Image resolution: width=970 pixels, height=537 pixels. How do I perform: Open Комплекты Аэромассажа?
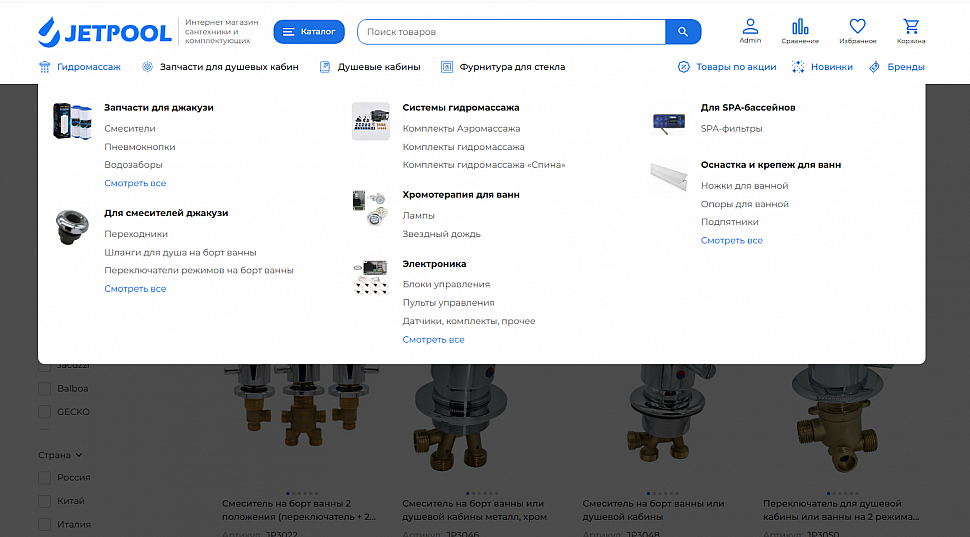click(x=461, y=129)
